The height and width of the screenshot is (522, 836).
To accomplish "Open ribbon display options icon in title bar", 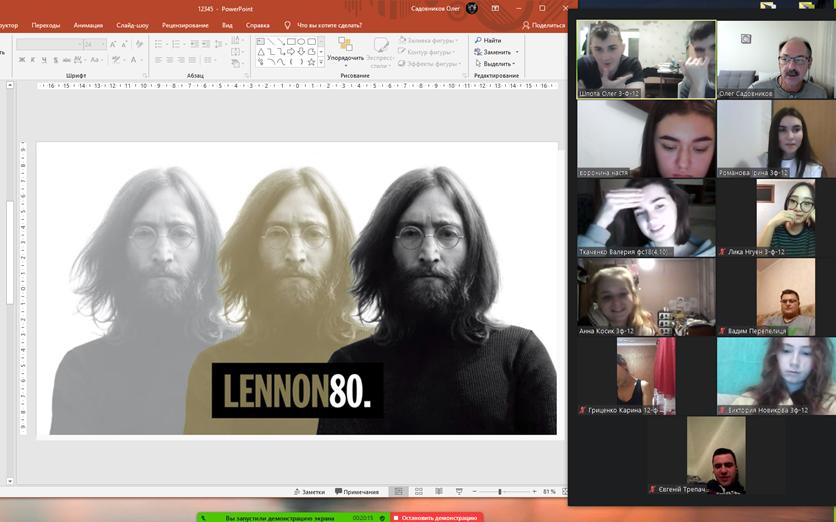I will tap(495, 9).
